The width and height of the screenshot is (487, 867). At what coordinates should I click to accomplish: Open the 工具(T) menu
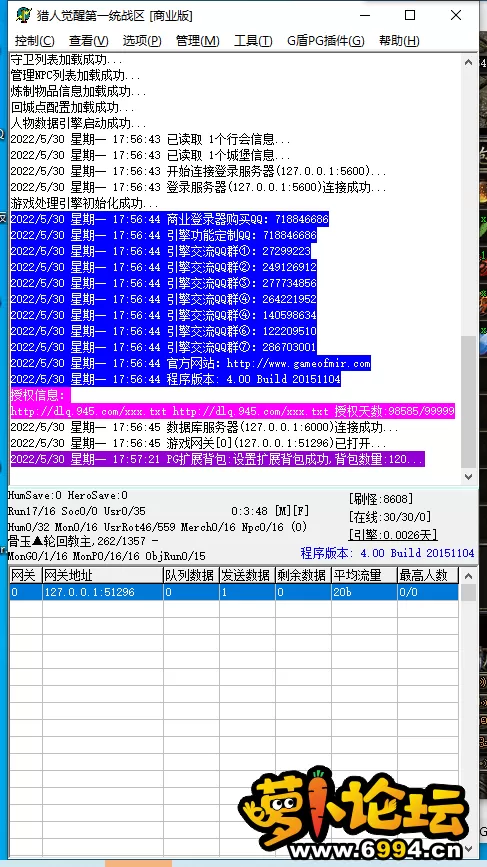[253, 40]
